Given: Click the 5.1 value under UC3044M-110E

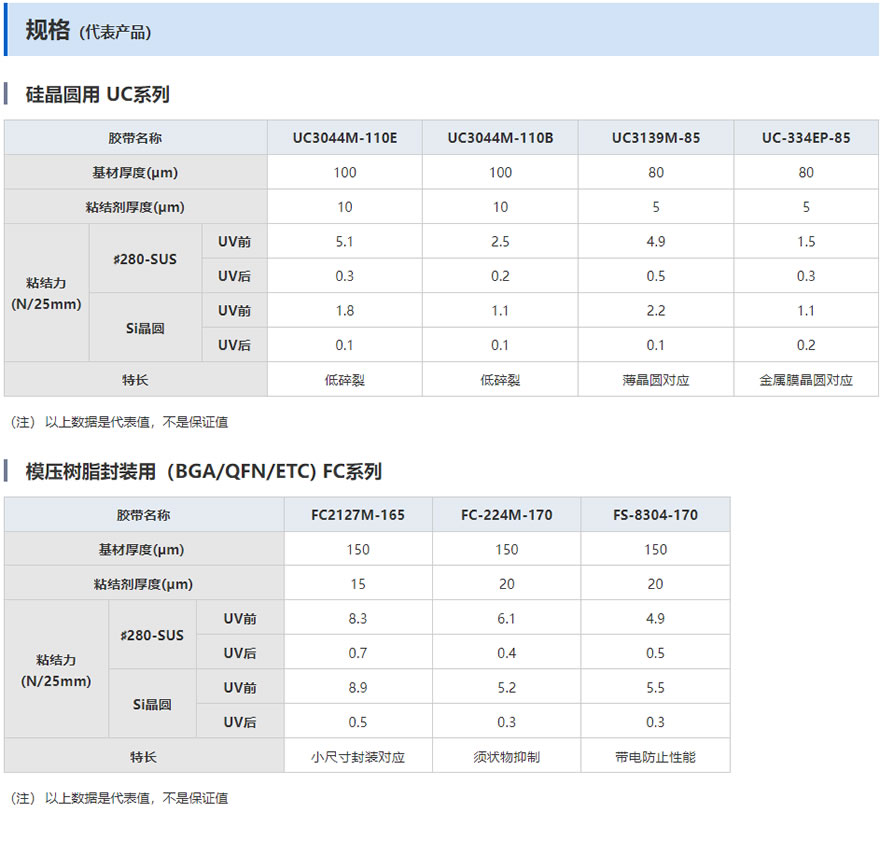Looking at the screenshot, I should point(344,242).
